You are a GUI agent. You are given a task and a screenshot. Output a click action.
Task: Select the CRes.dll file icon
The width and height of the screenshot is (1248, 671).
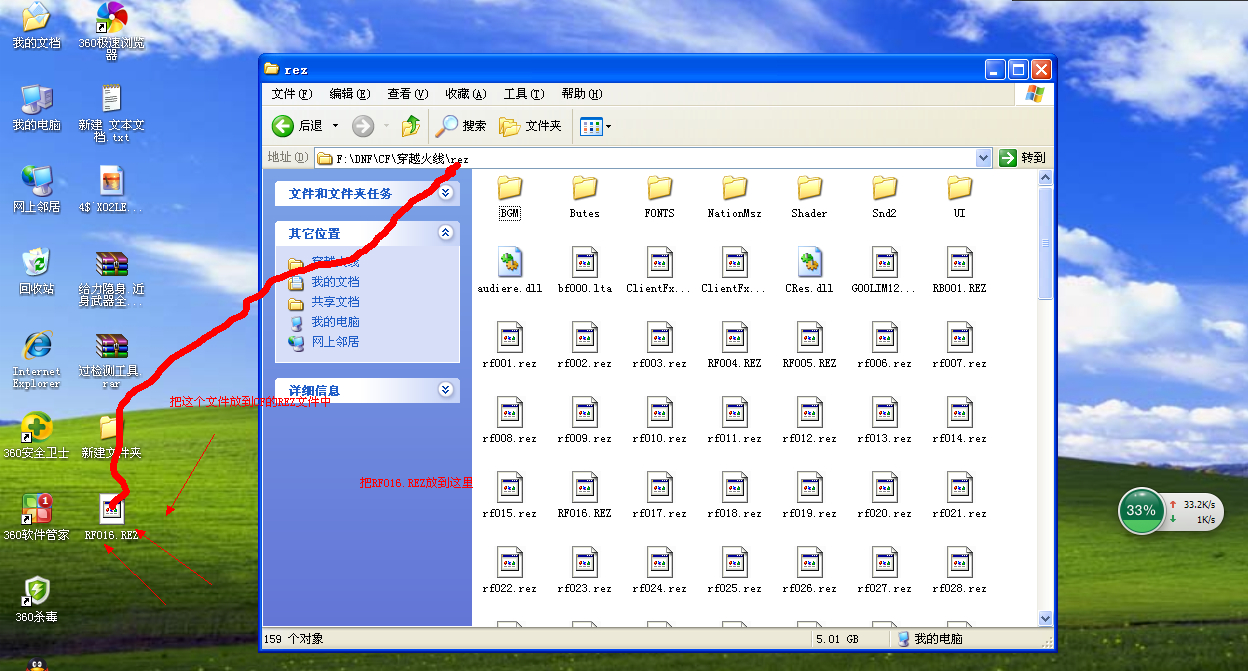pyautogui.click(x=810, y=262)
